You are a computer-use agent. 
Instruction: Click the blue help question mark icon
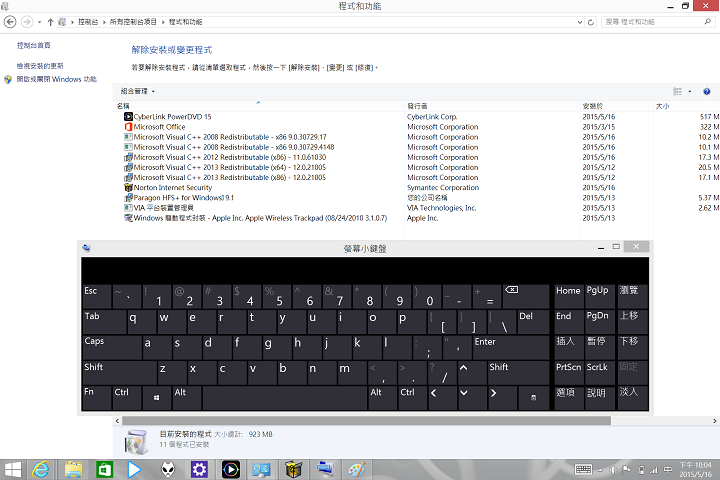click(707, 91)
